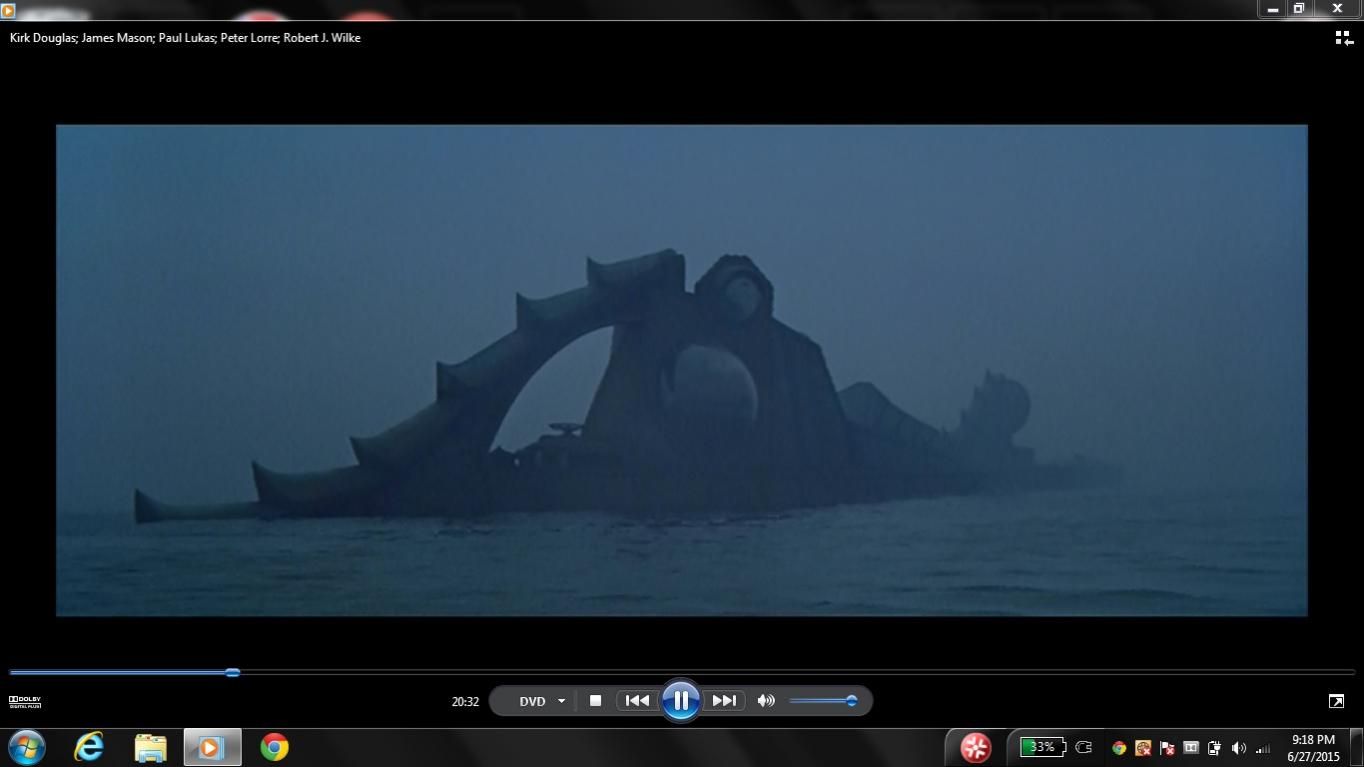Click the 20:32 elapsed time display

click(x=465, y=702)
